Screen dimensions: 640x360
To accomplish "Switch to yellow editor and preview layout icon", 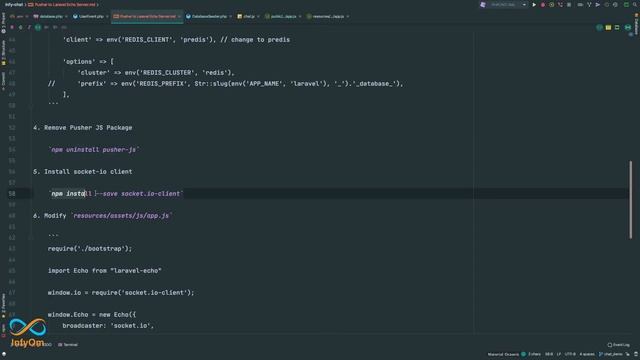I will click(608, 27).
